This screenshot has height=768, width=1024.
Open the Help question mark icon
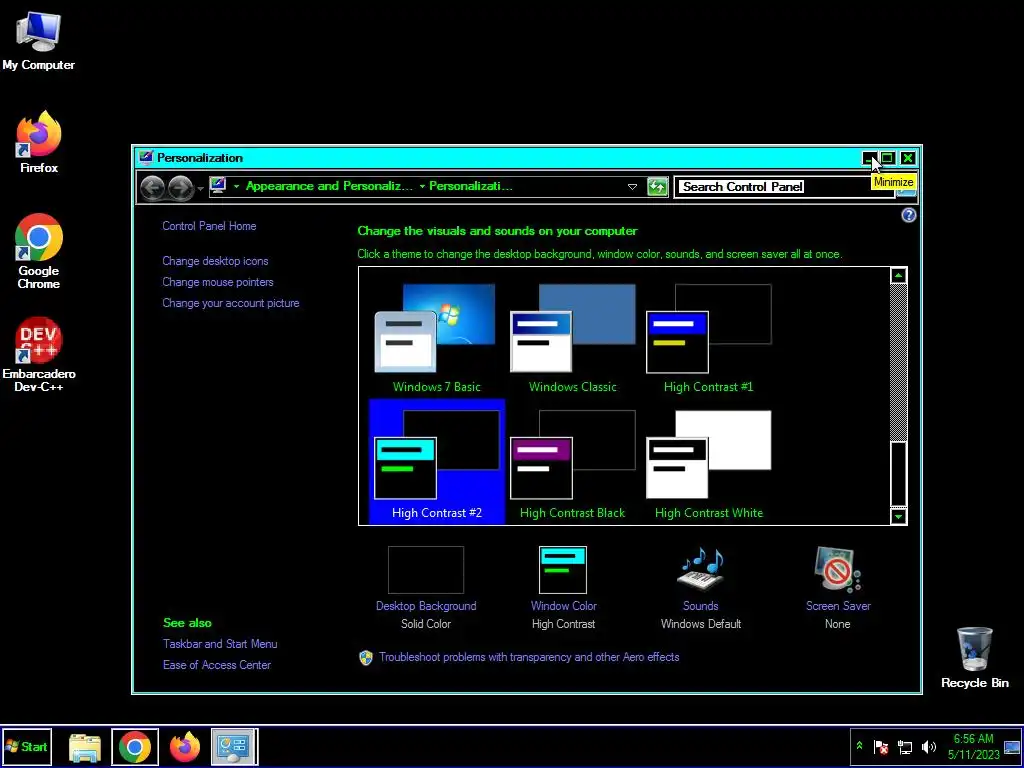click(908, 216)
